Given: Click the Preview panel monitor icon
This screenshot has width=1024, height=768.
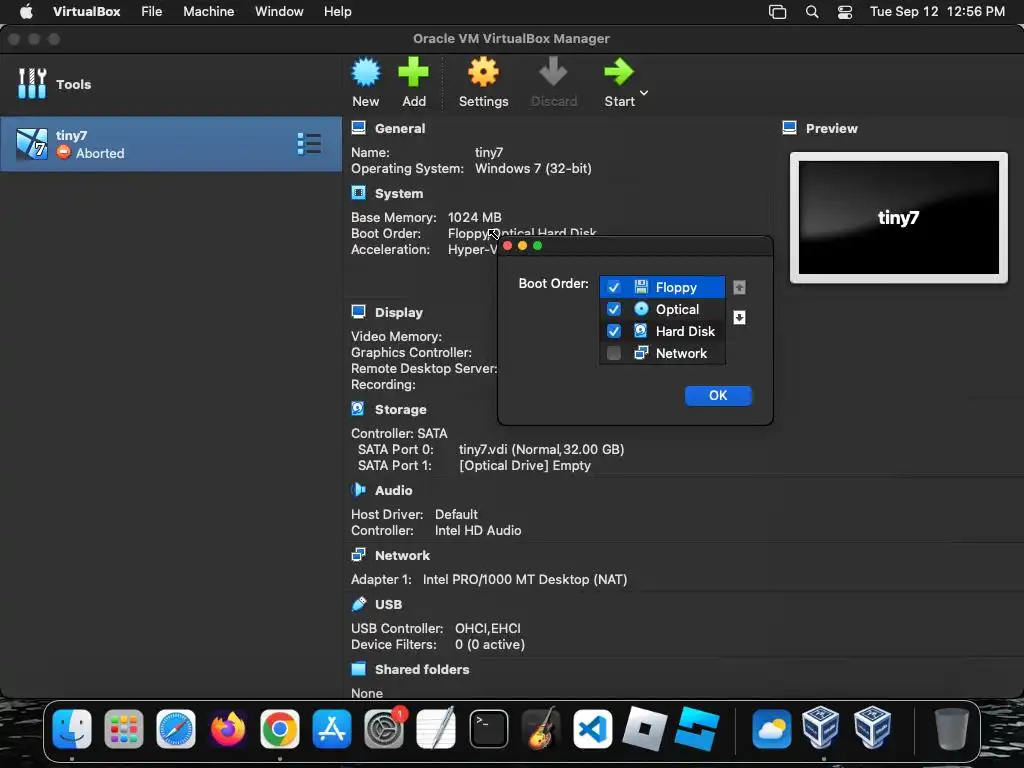Looking at the screenshot, I should tap(790, 128).
